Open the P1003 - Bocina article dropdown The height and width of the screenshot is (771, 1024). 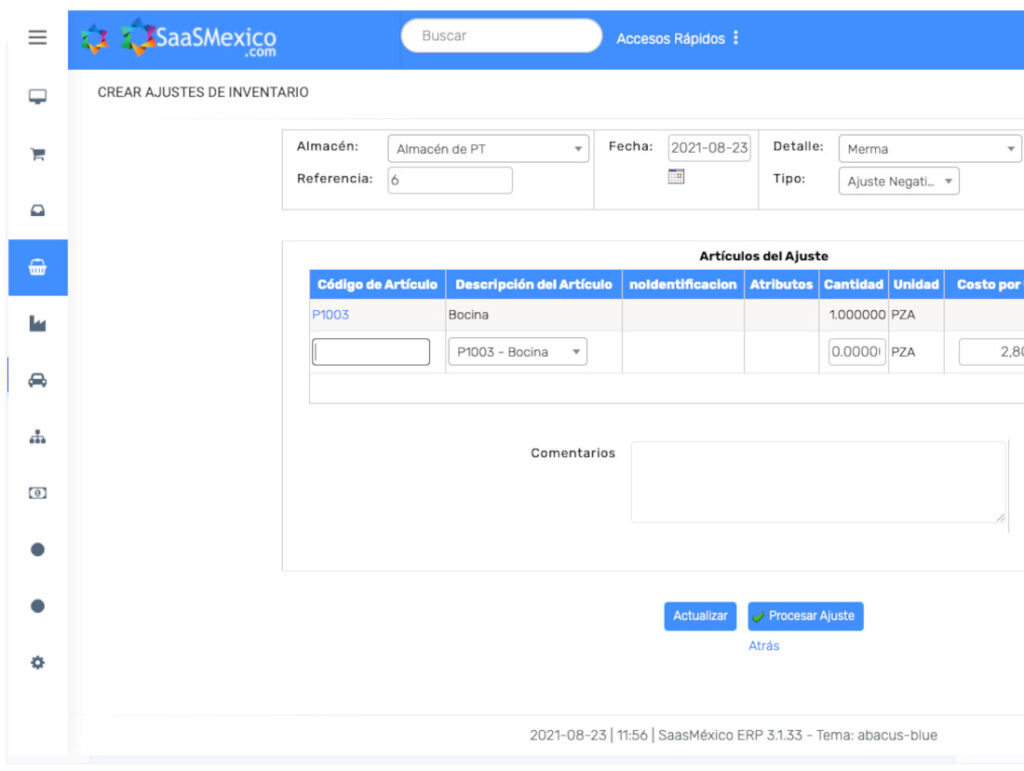click(517, 352)
